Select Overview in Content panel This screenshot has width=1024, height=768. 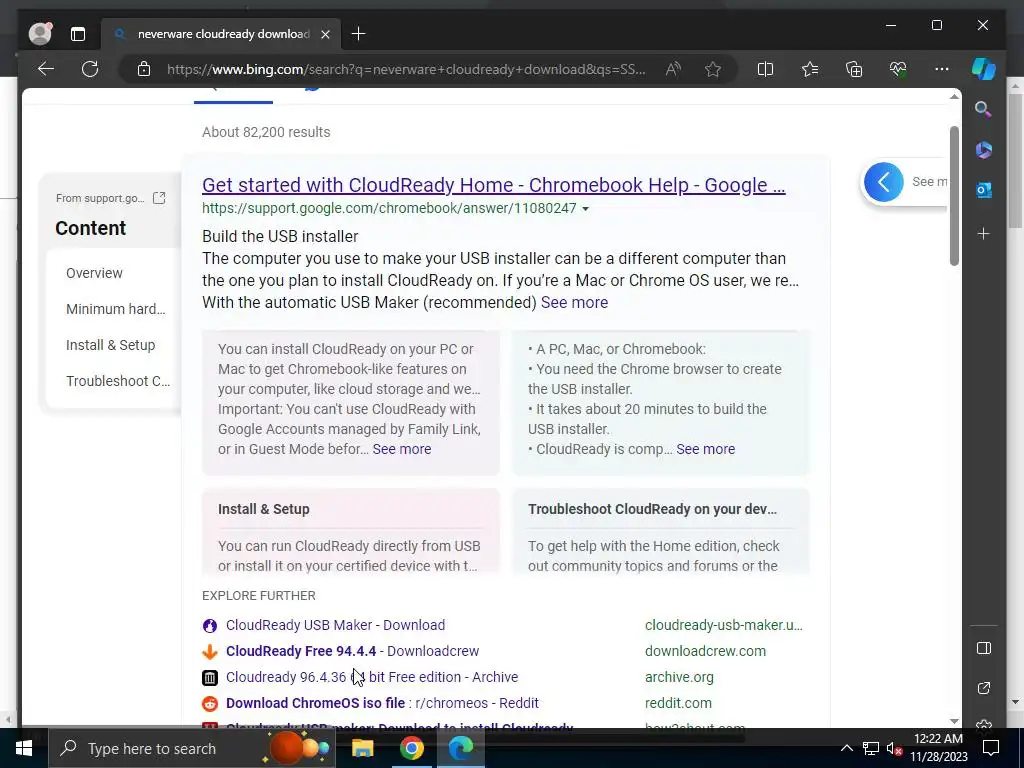[x=94, y=273]
